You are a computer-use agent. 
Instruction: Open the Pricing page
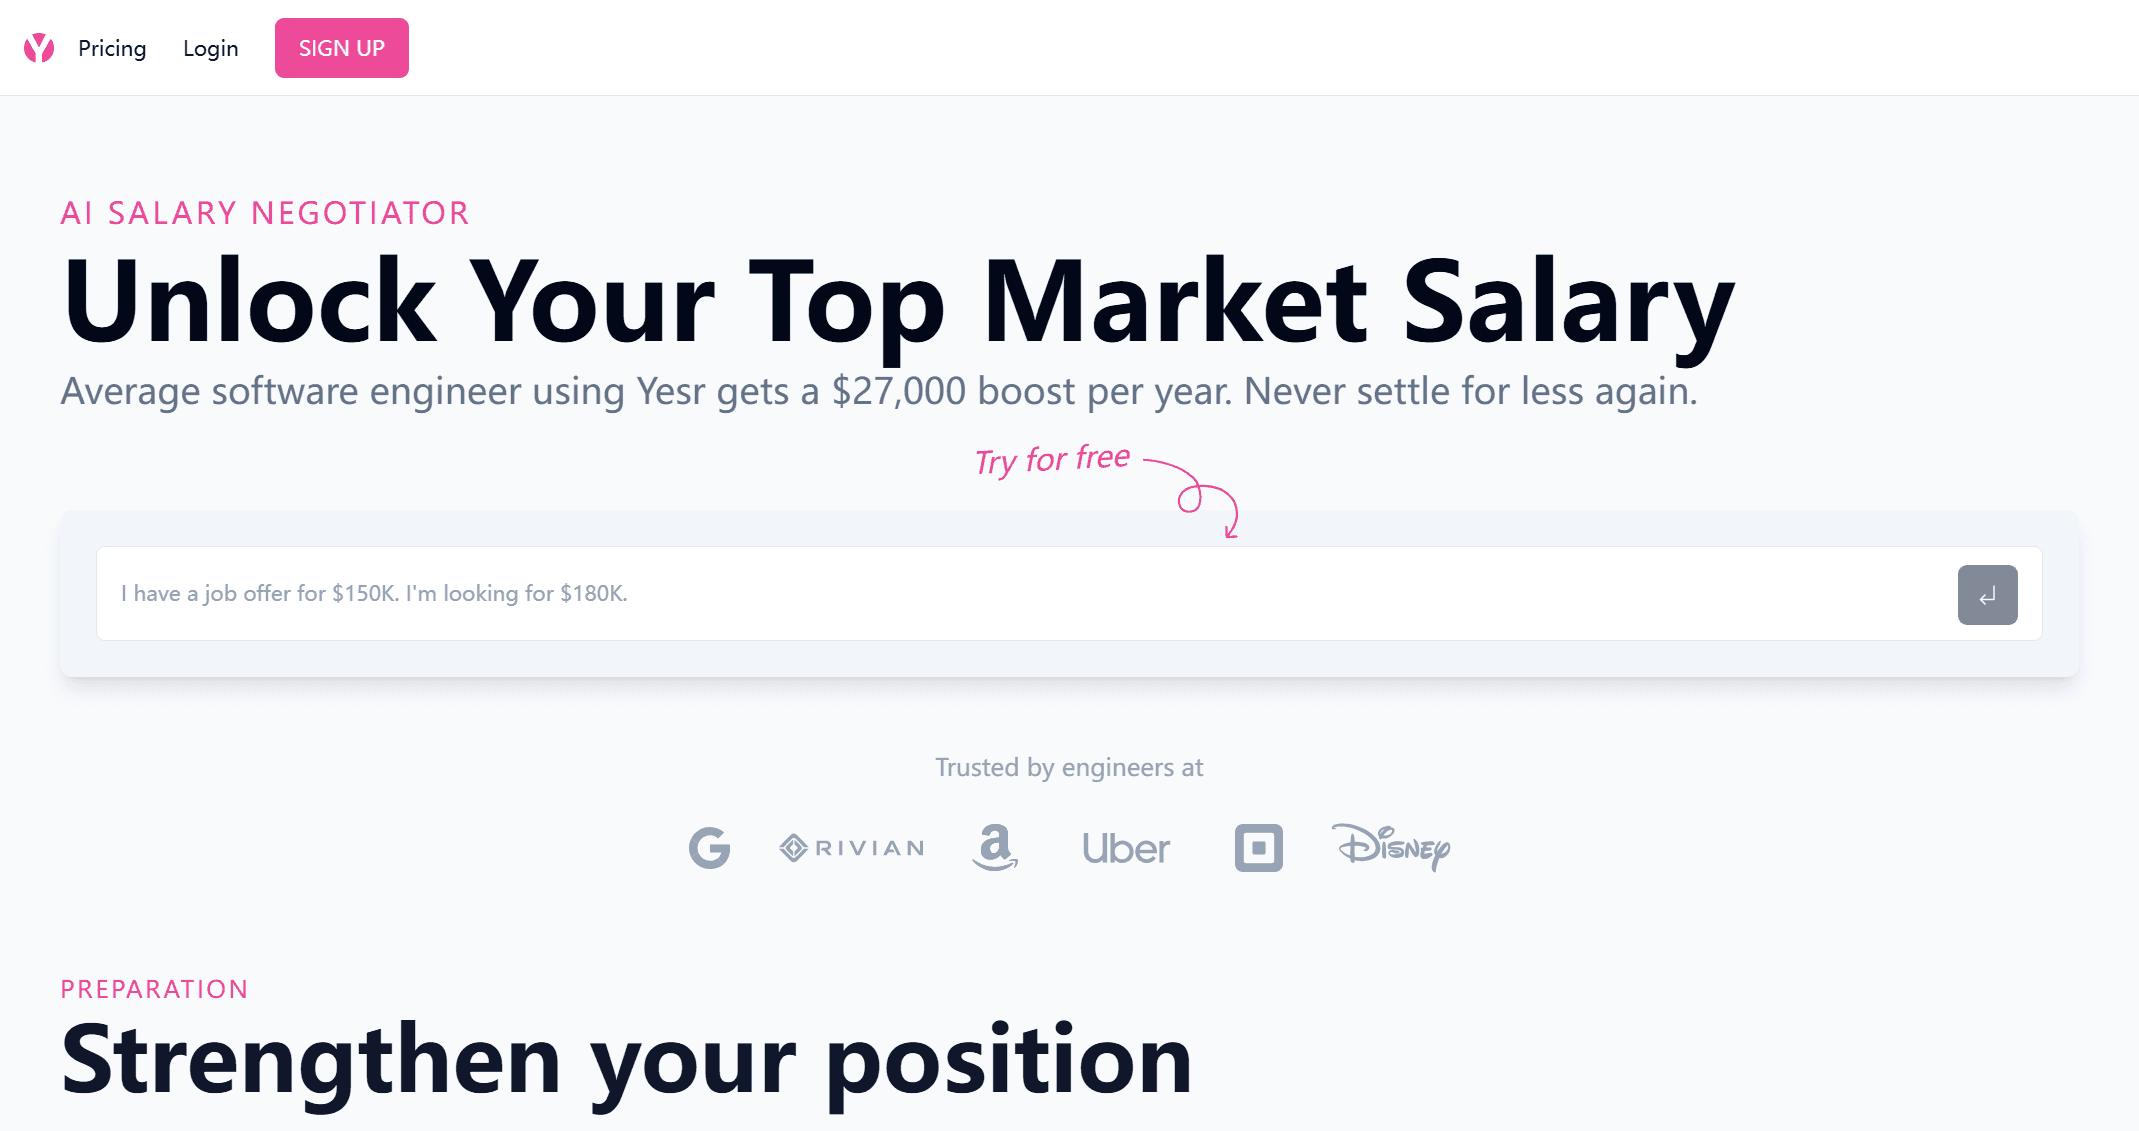tap(112, 48)
